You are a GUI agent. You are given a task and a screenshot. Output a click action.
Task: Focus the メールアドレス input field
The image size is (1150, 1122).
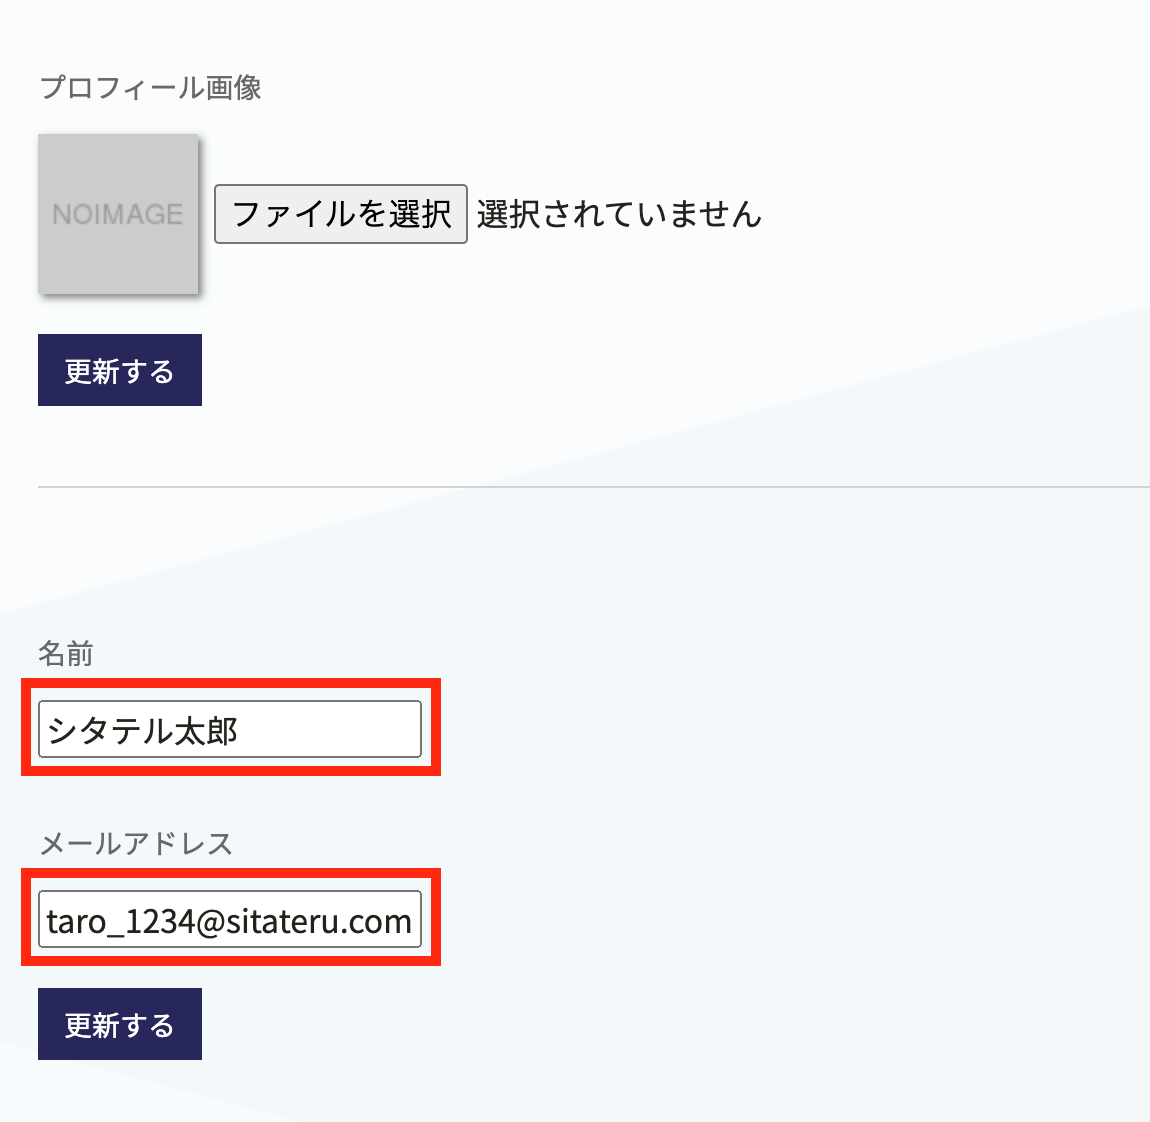[230, 919]
